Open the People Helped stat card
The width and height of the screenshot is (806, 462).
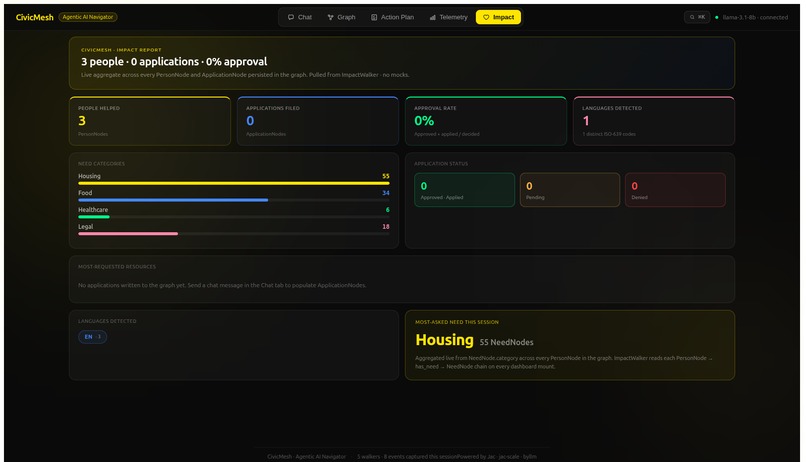tap(150, 121)
